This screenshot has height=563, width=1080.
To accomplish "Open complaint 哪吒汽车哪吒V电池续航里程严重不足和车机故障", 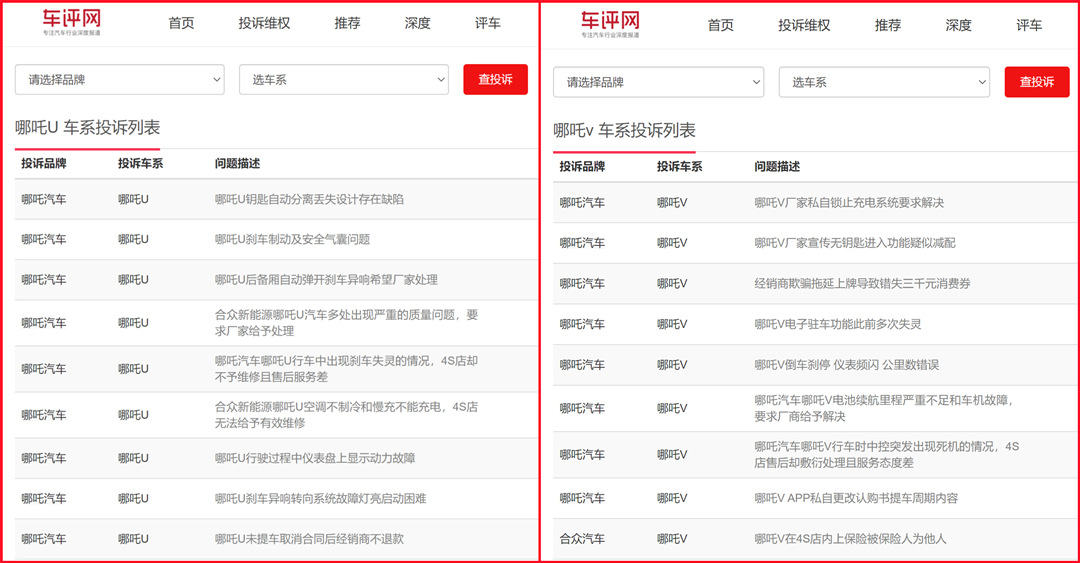I will click(884, 408).
